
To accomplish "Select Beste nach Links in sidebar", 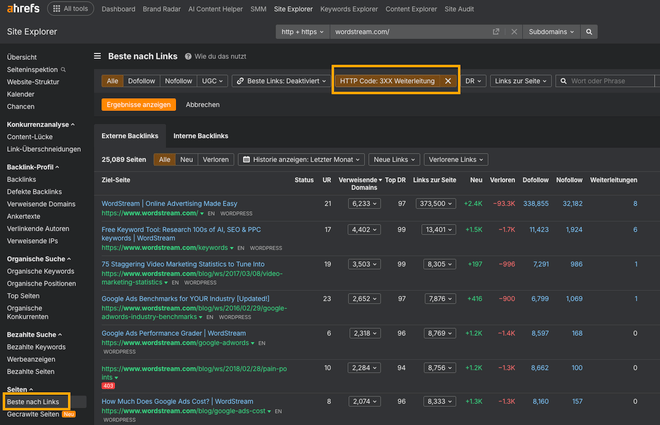I will tap(33, 401).
